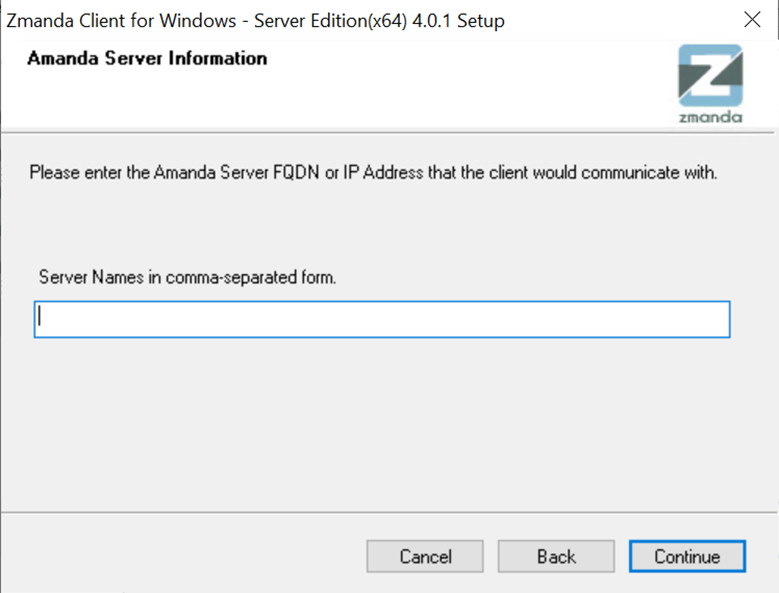
Task: Click Continue to proceed with setup
Action: [687, 556]
